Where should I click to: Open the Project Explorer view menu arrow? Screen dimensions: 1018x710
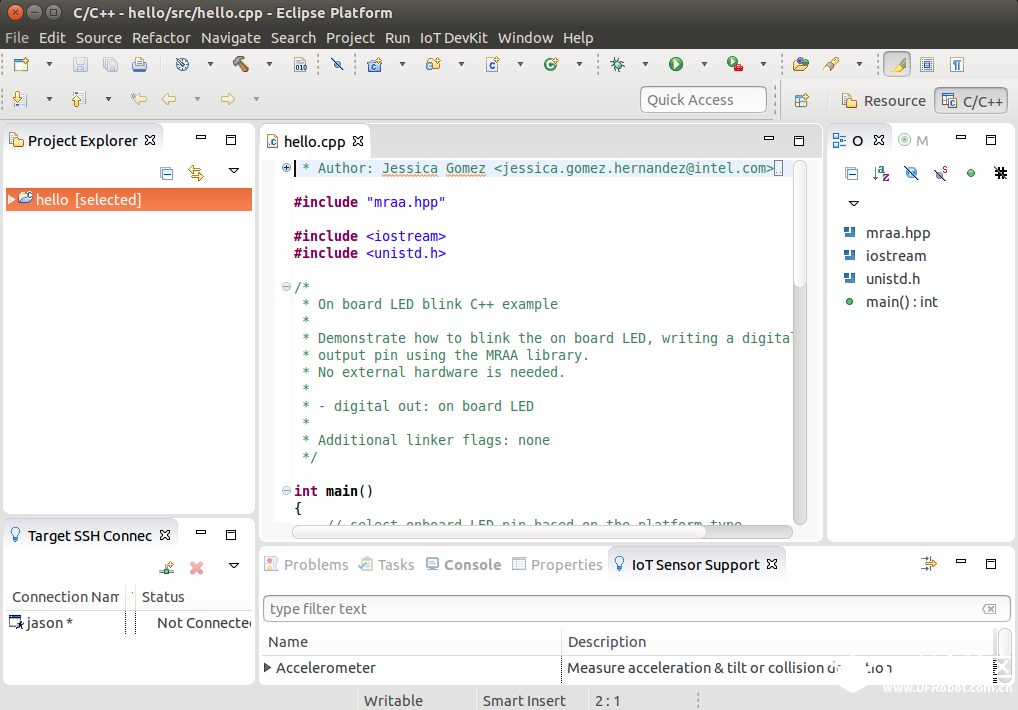point(234,171)
